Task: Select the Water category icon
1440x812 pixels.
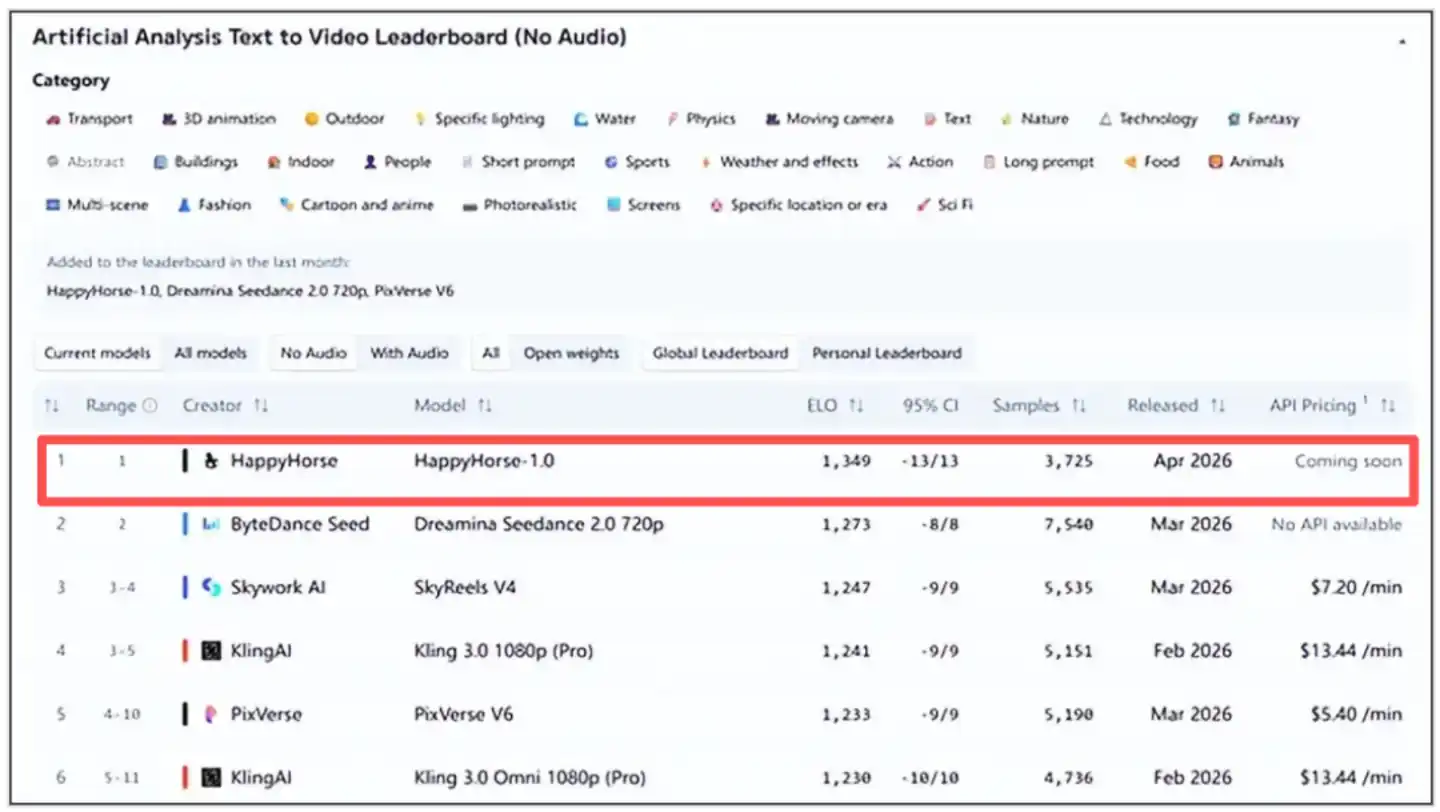Action: coord(581,119)
